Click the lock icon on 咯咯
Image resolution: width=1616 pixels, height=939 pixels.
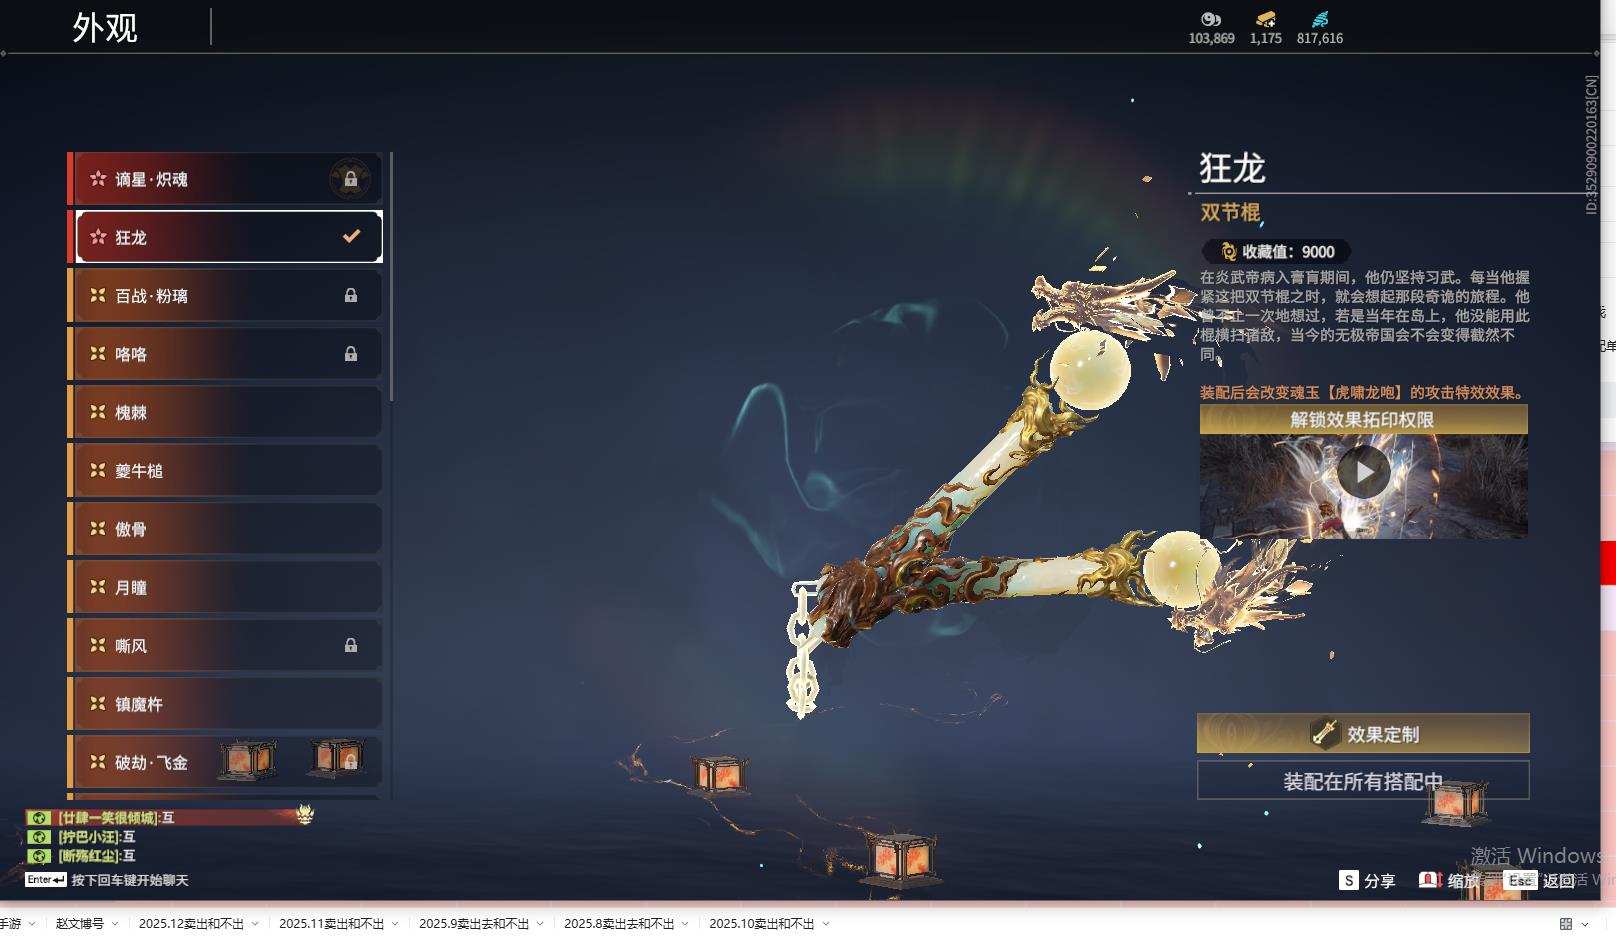[x=350, y=353]
